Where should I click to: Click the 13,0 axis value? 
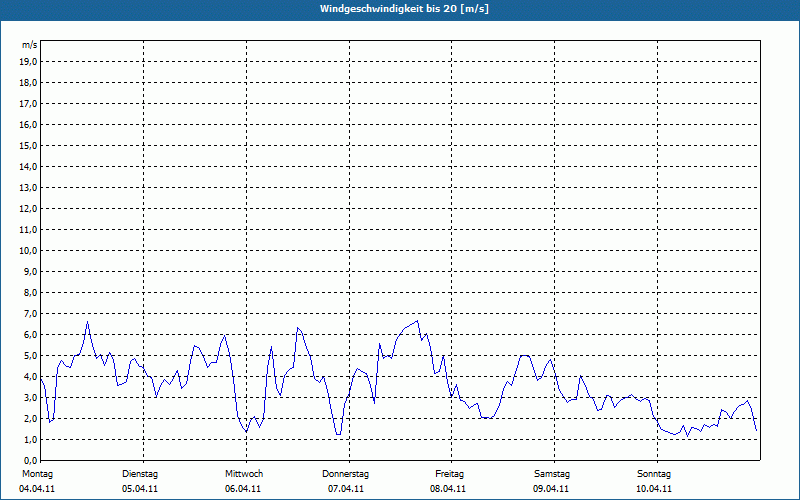pos(29,188)
